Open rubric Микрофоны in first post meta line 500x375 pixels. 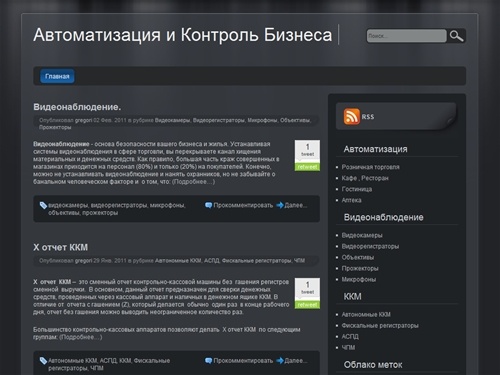(x=262, y=120)
